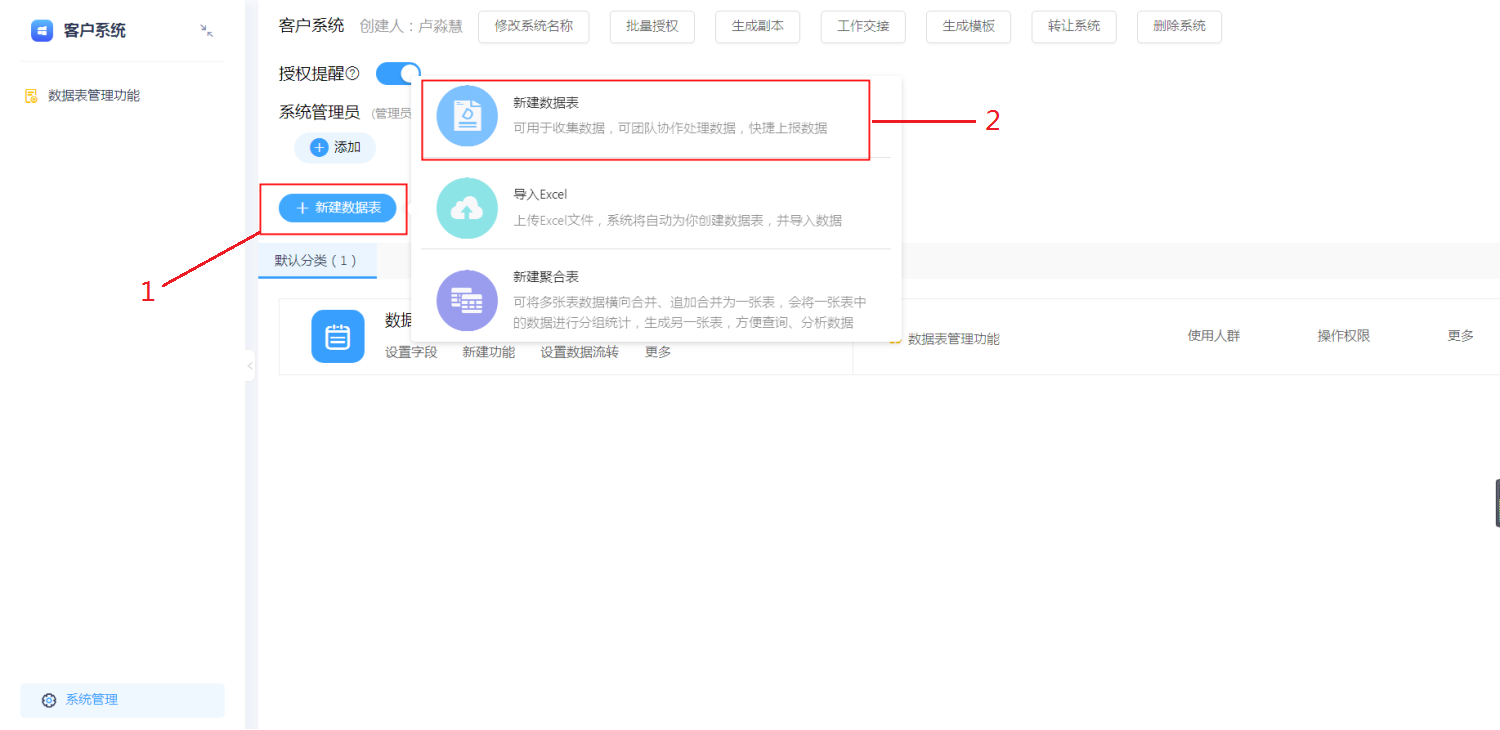
Task: Click the cloud upload icon for 导入Excel
Action: click(467, 208)
